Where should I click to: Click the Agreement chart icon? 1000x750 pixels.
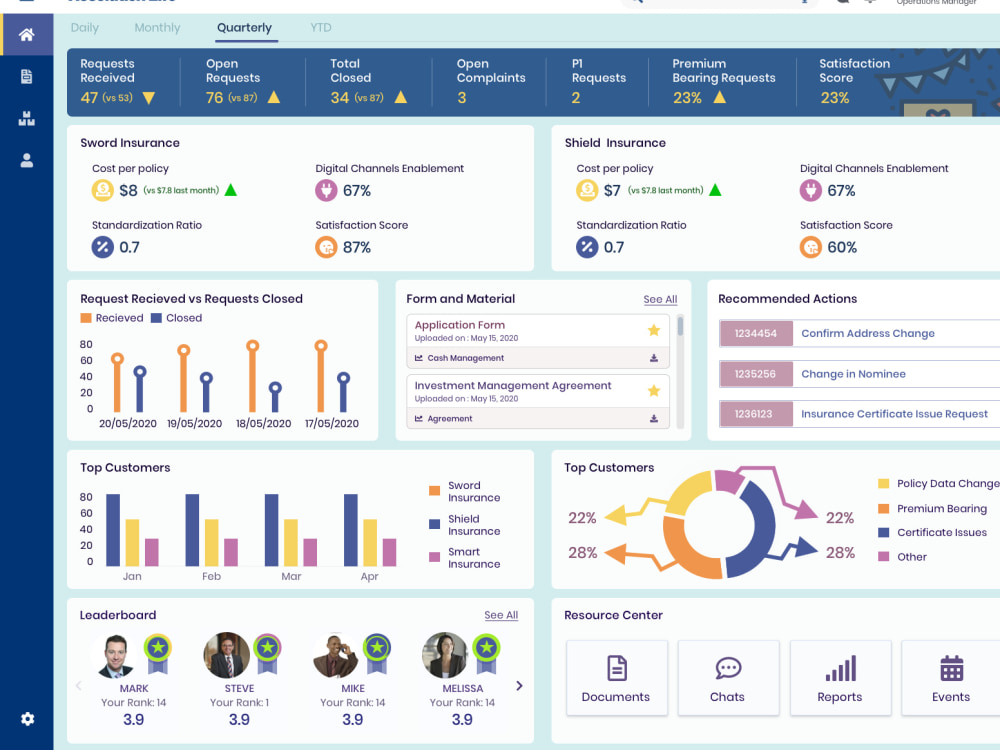point(418,418)
